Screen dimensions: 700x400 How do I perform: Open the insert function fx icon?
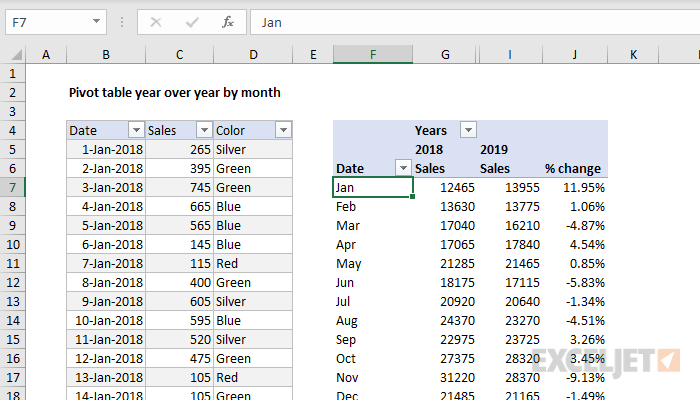pos(228,22)
